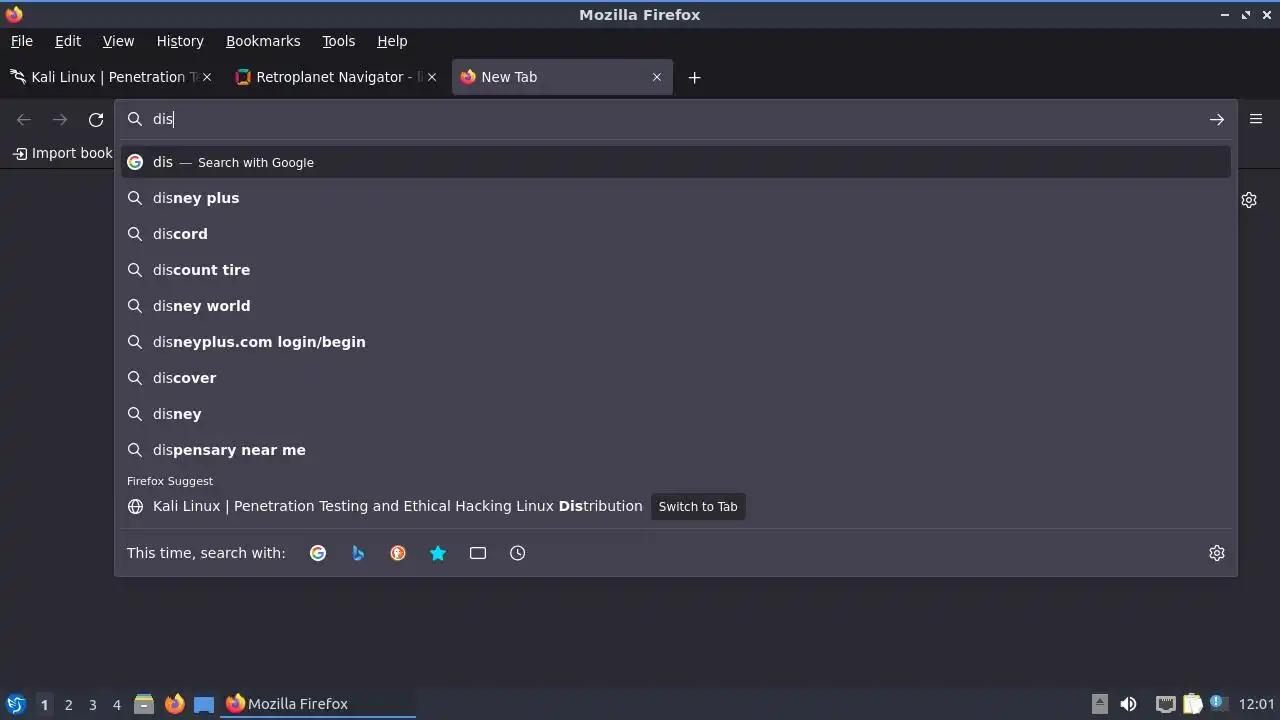The height and width of the screenshot is (720, 1280).
Task: Click the back navigation arrow
Action: 24,119
